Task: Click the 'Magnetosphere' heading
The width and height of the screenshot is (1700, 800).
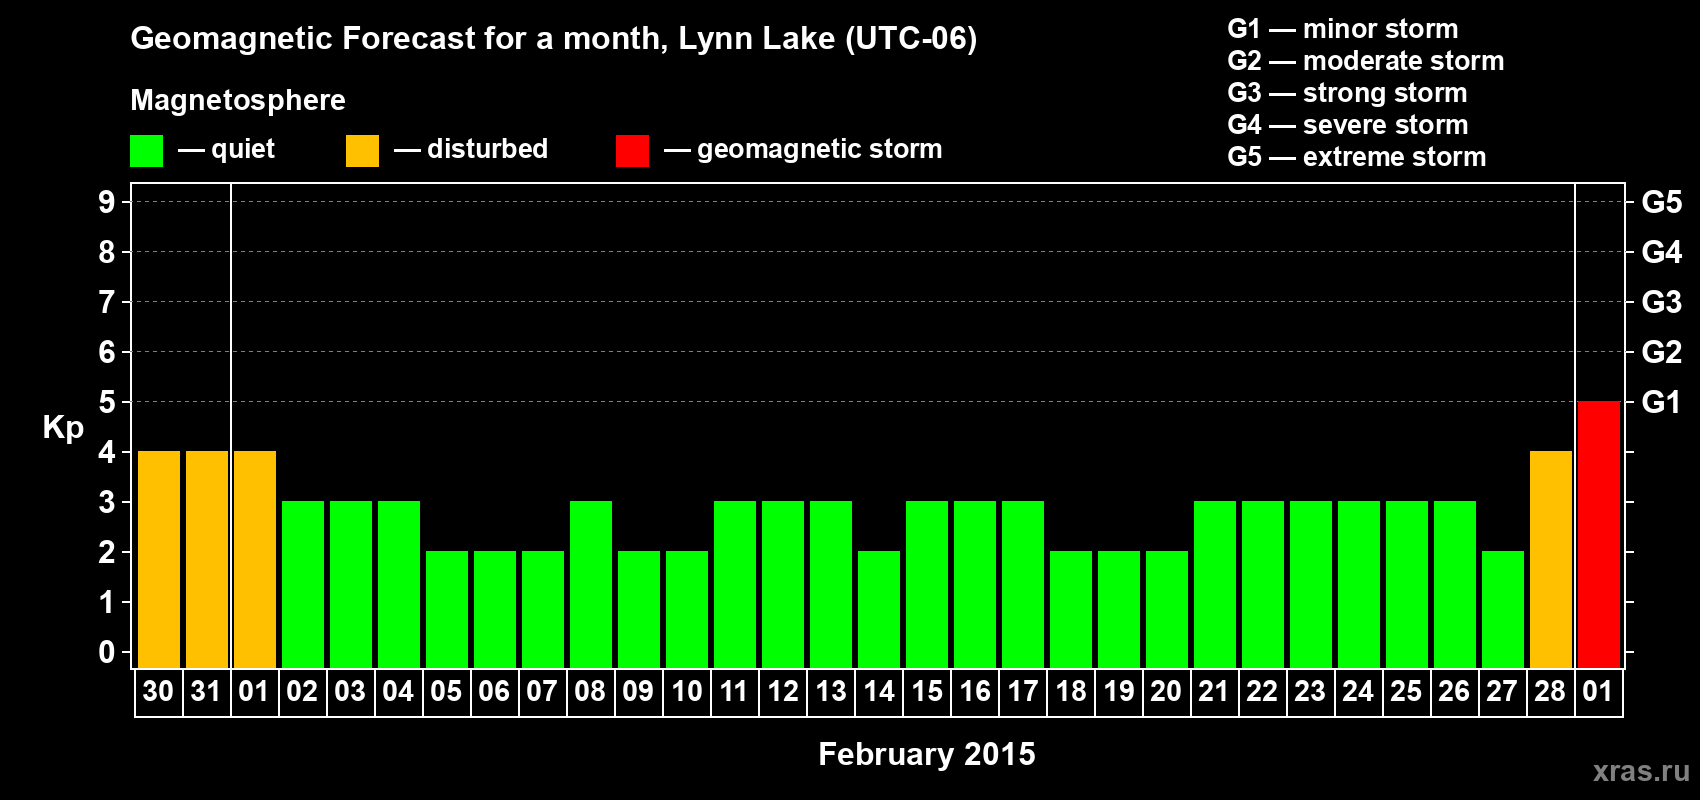Action: [x=238, y=100]
